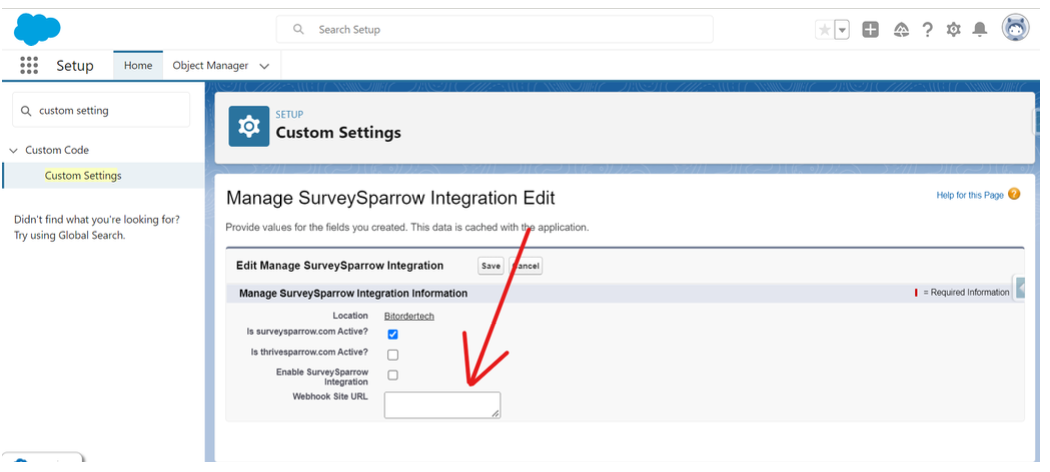Click the Salesforce cloud logo
Screen dimensions: 1050x472
click(37, 29)
